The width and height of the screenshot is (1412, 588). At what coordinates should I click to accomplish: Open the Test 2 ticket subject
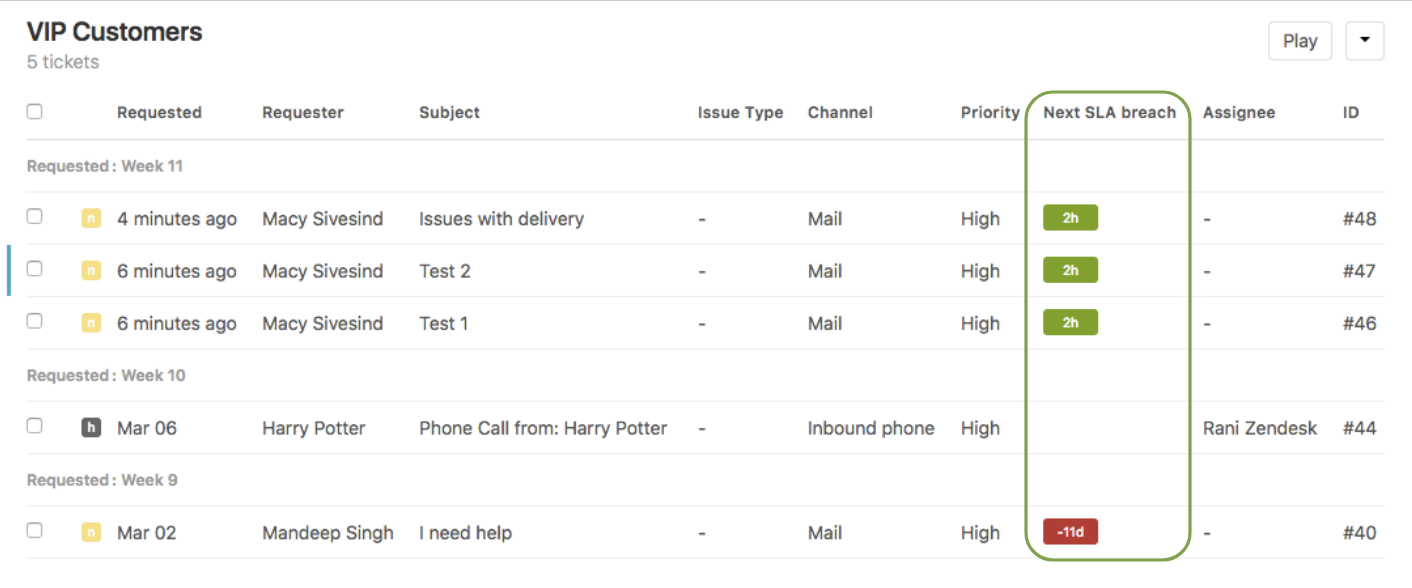(x=445, y=271)
